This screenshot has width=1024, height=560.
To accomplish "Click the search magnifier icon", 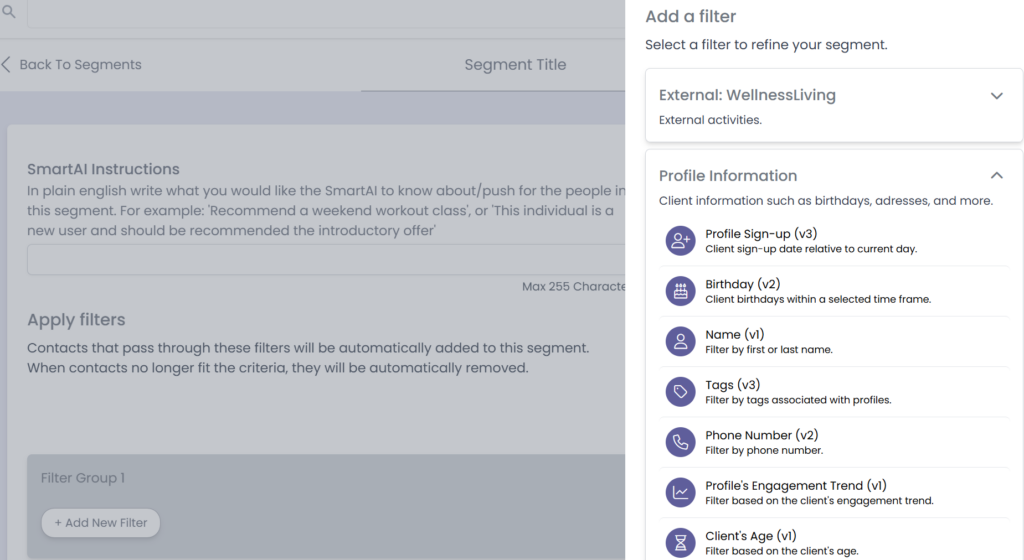I will 9,12.
